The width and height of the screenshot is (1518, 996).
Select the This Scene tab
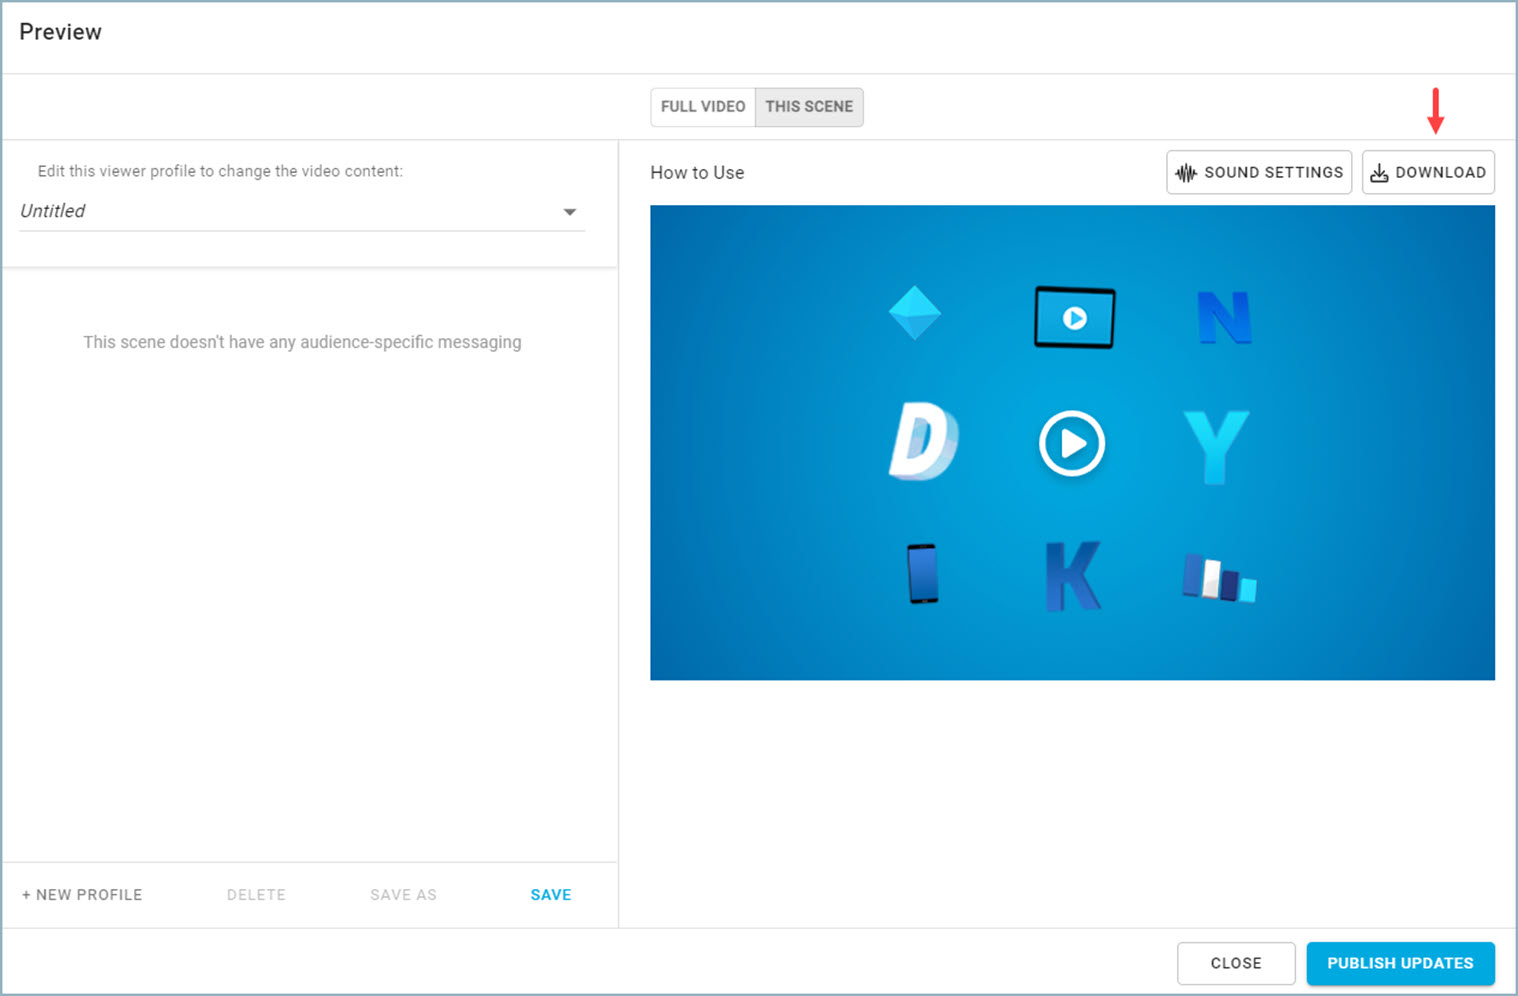[809, 107]
